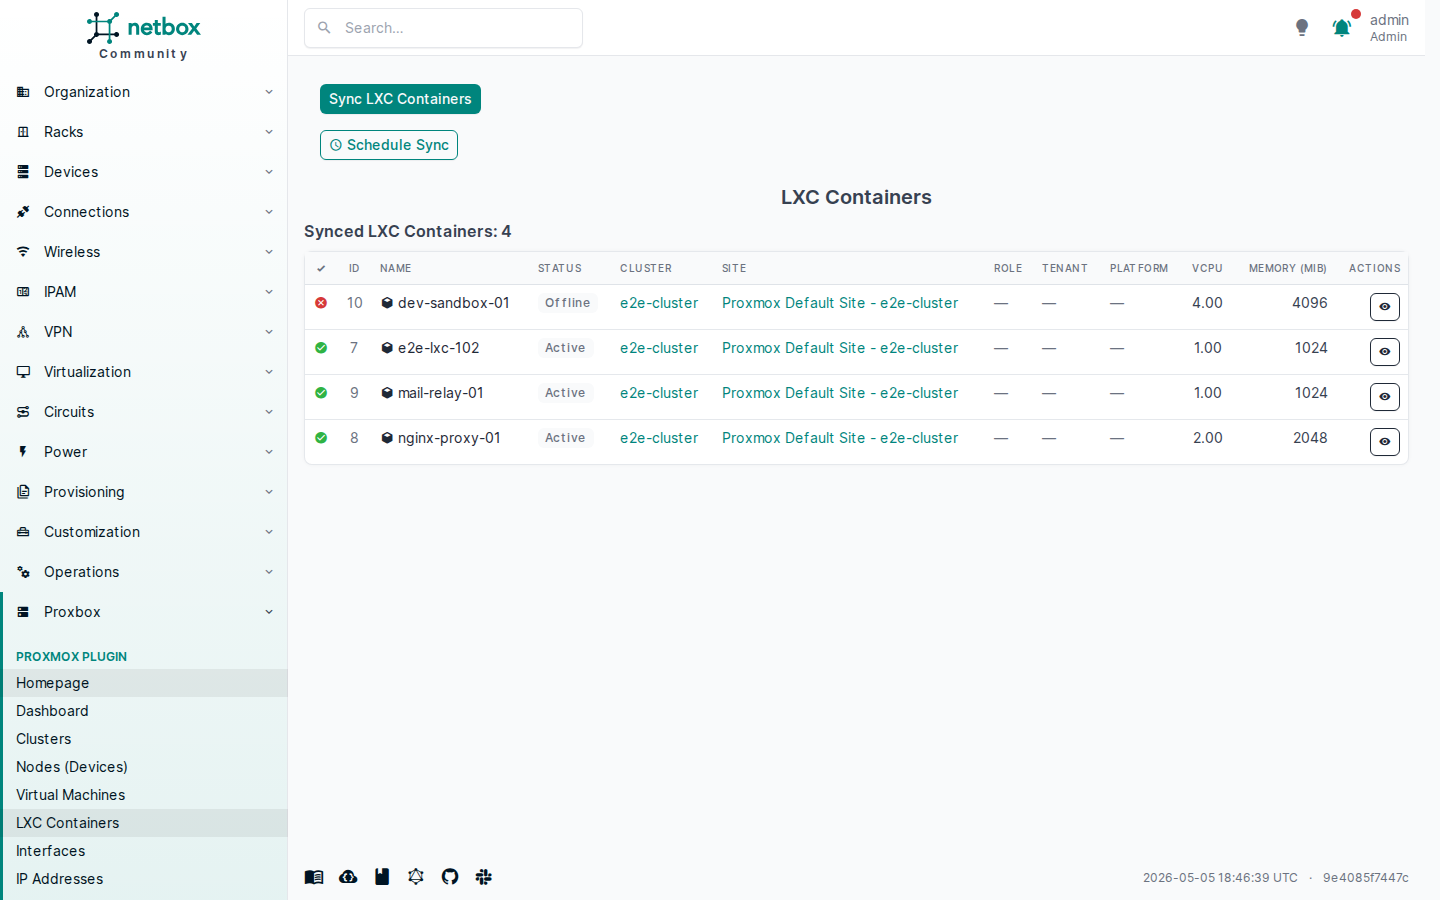Image resolution: width=1440 pixels, height=900 pixels.
Task: Open the Nodes (Devices) menu item
Action: (144, 767)
